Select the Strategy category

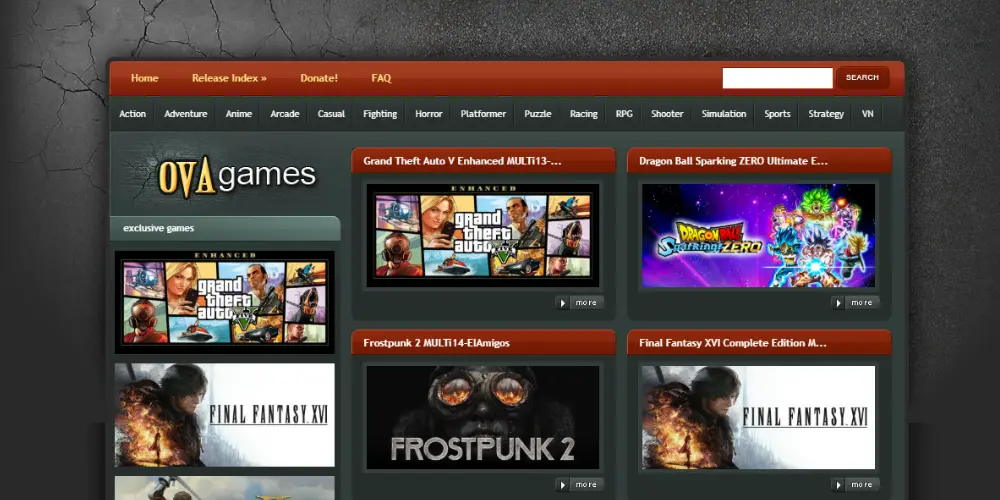pyautogui.click(x=826, y=114)
